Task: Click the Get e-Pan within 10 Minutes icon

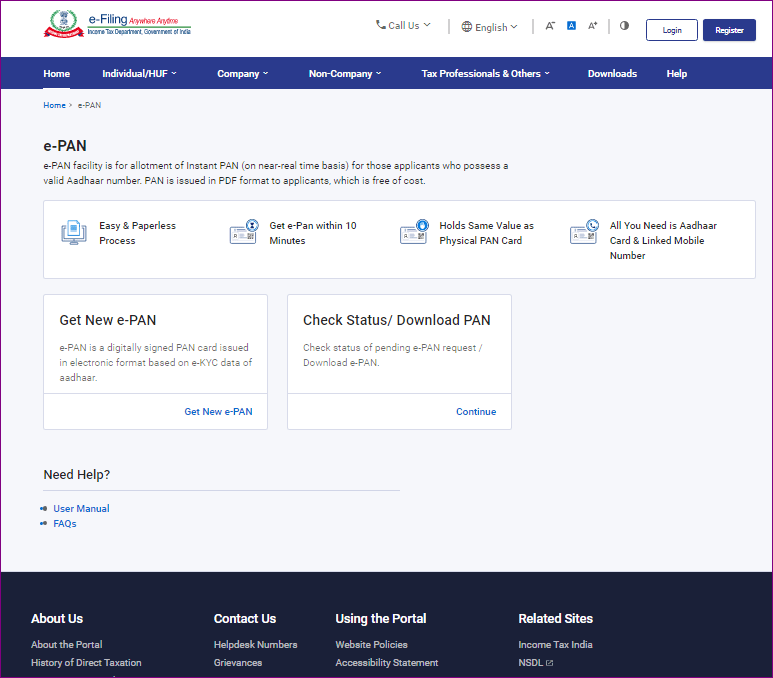Action: click(x=243, y=233)
